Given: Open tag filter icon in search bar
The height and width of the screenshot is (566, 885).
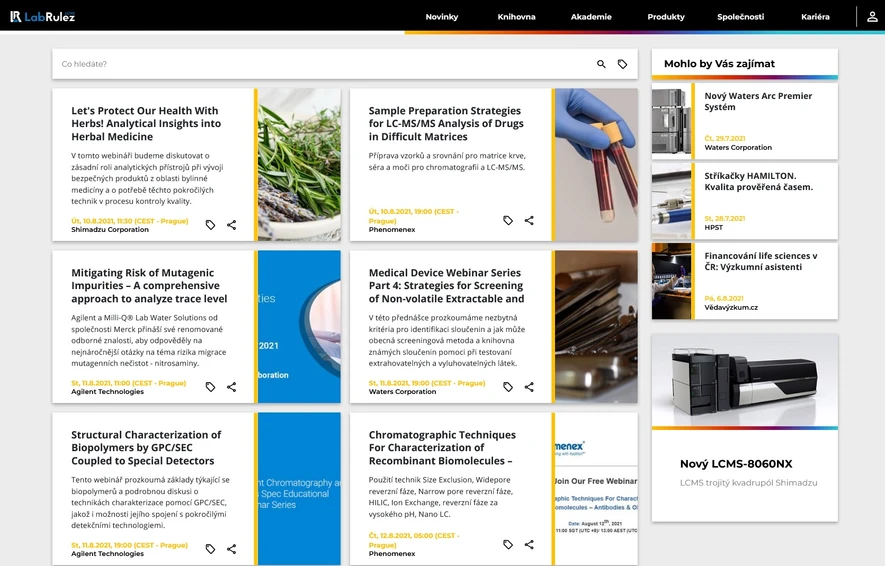Looking at the screenshot, I should coord(622,64).
